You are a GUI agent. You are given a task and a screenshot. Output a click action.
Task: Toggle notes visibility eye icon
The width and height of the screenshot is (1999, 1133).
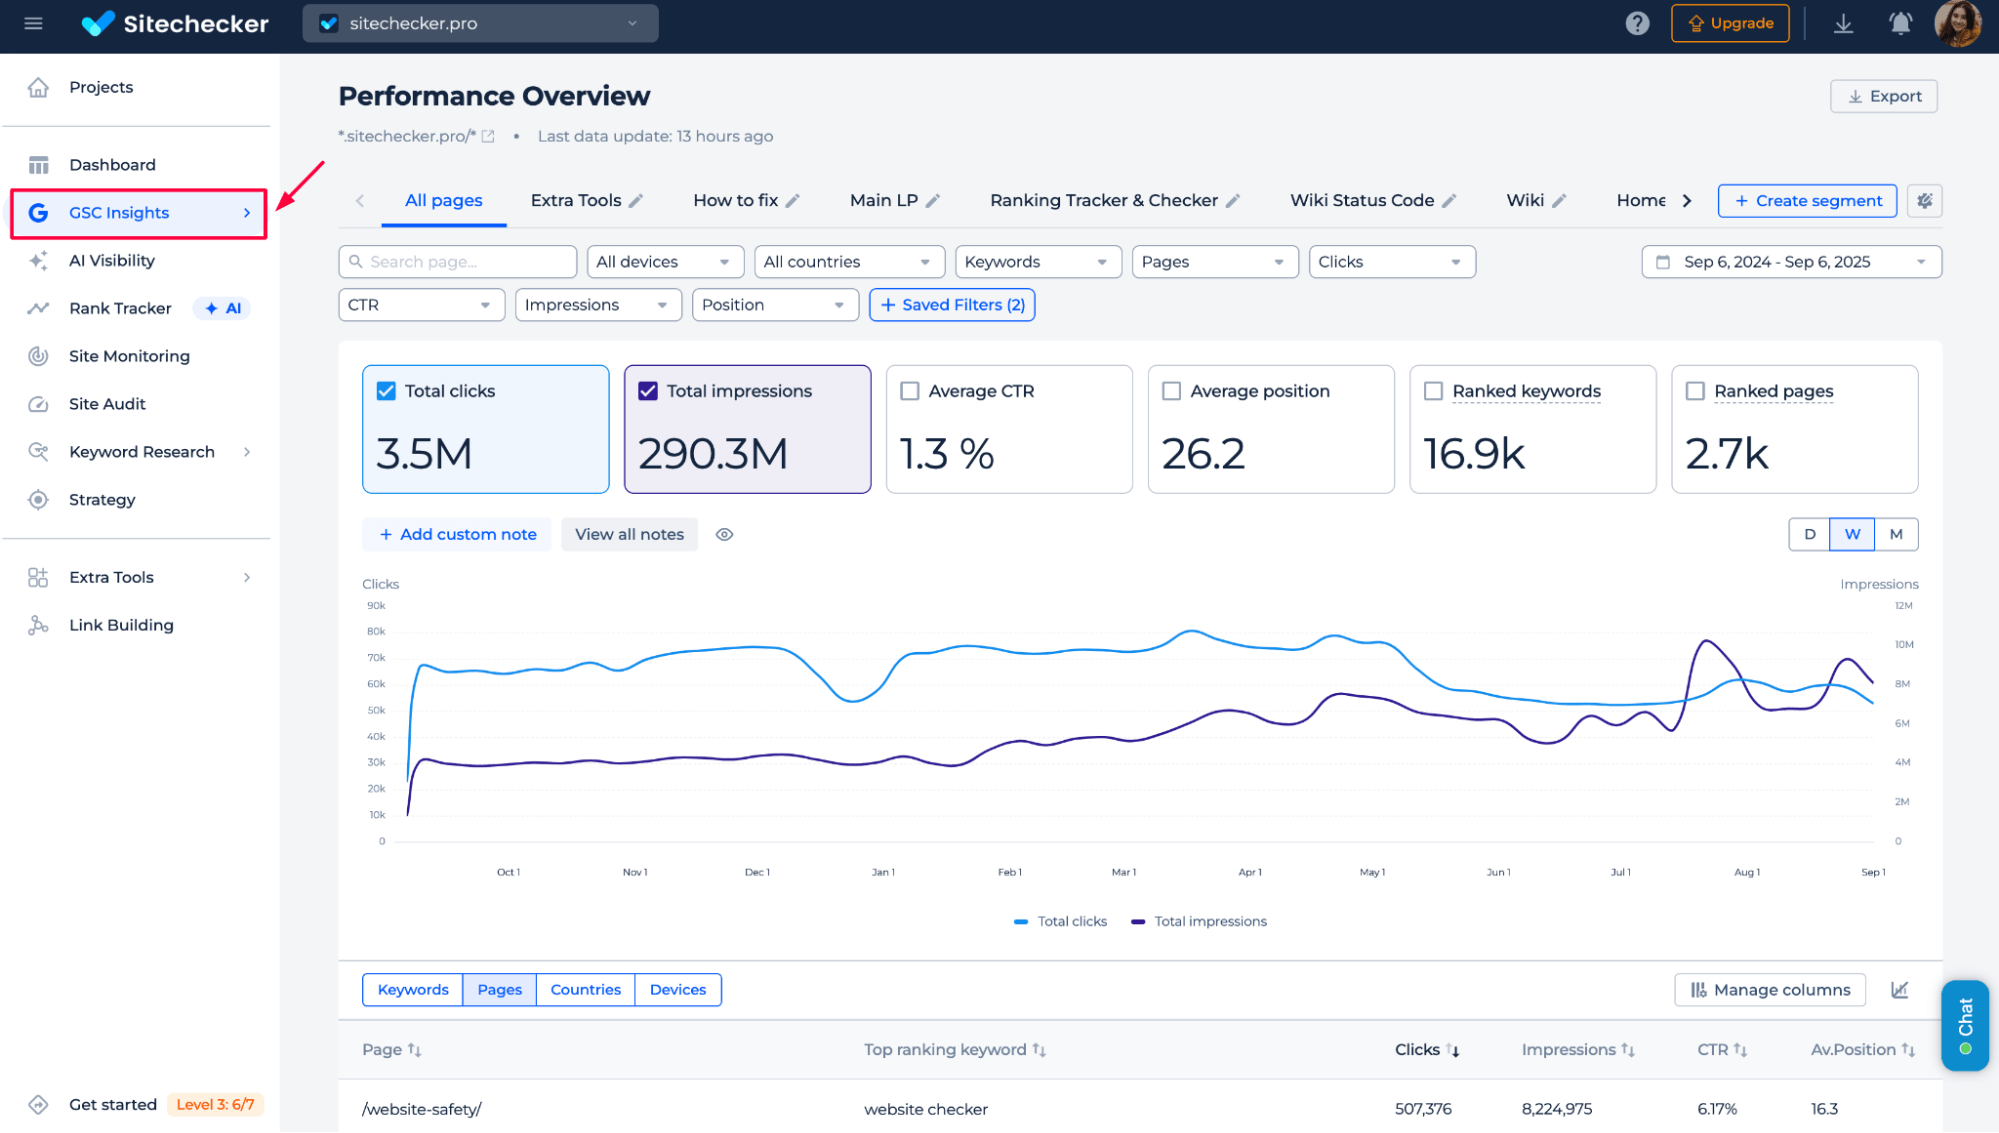coord(725,535)
